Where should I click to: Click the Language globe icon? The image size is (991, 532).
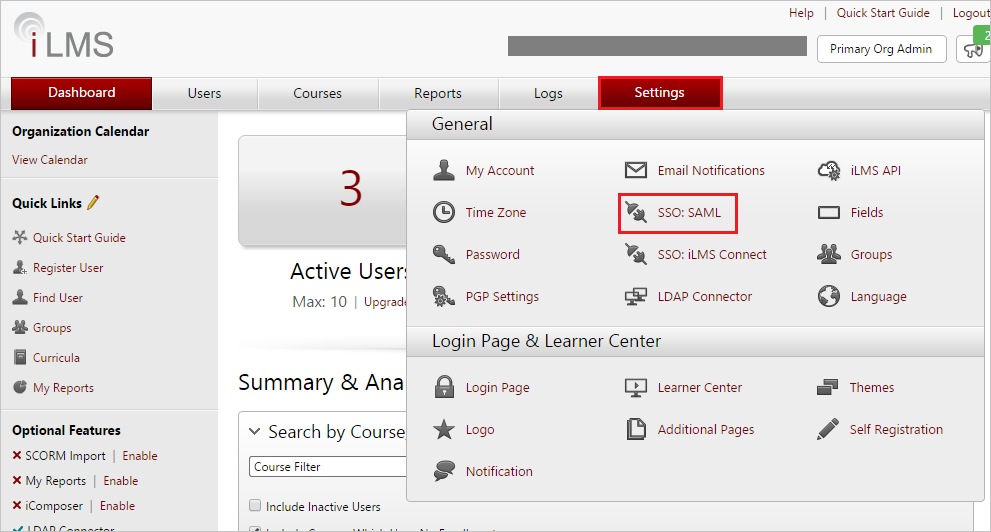click(x=829, y=296)
